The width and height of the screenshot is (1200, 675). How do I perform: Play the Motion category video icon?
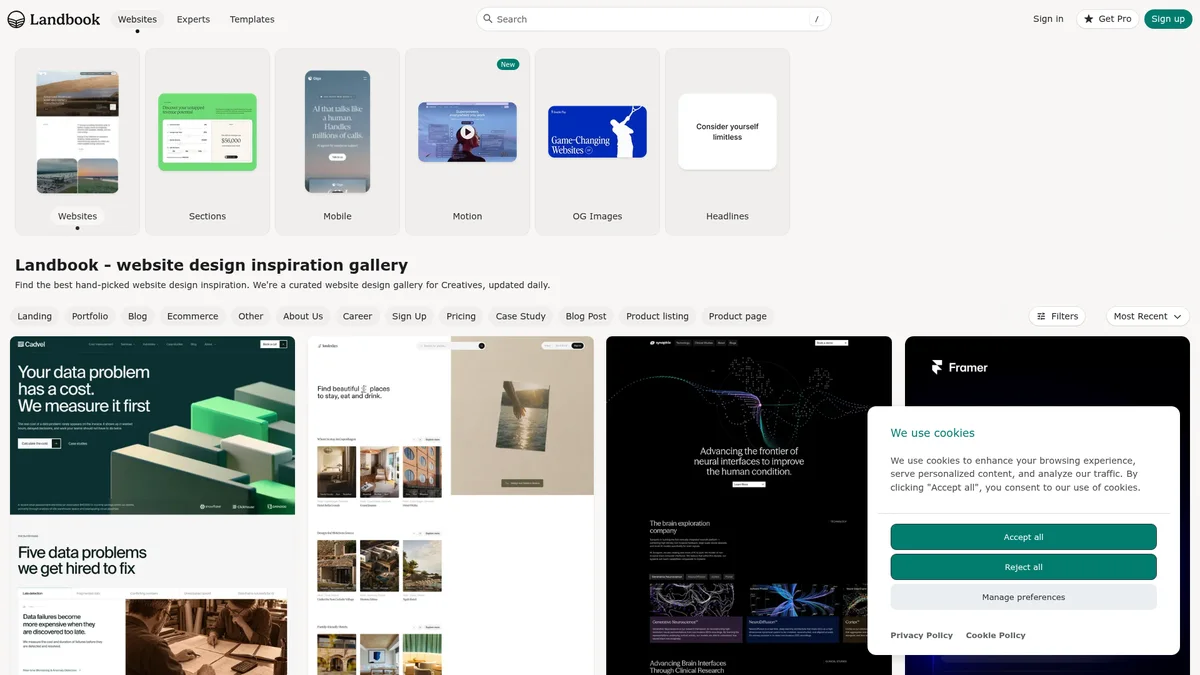pyautogui.click(x=467, y=132)
